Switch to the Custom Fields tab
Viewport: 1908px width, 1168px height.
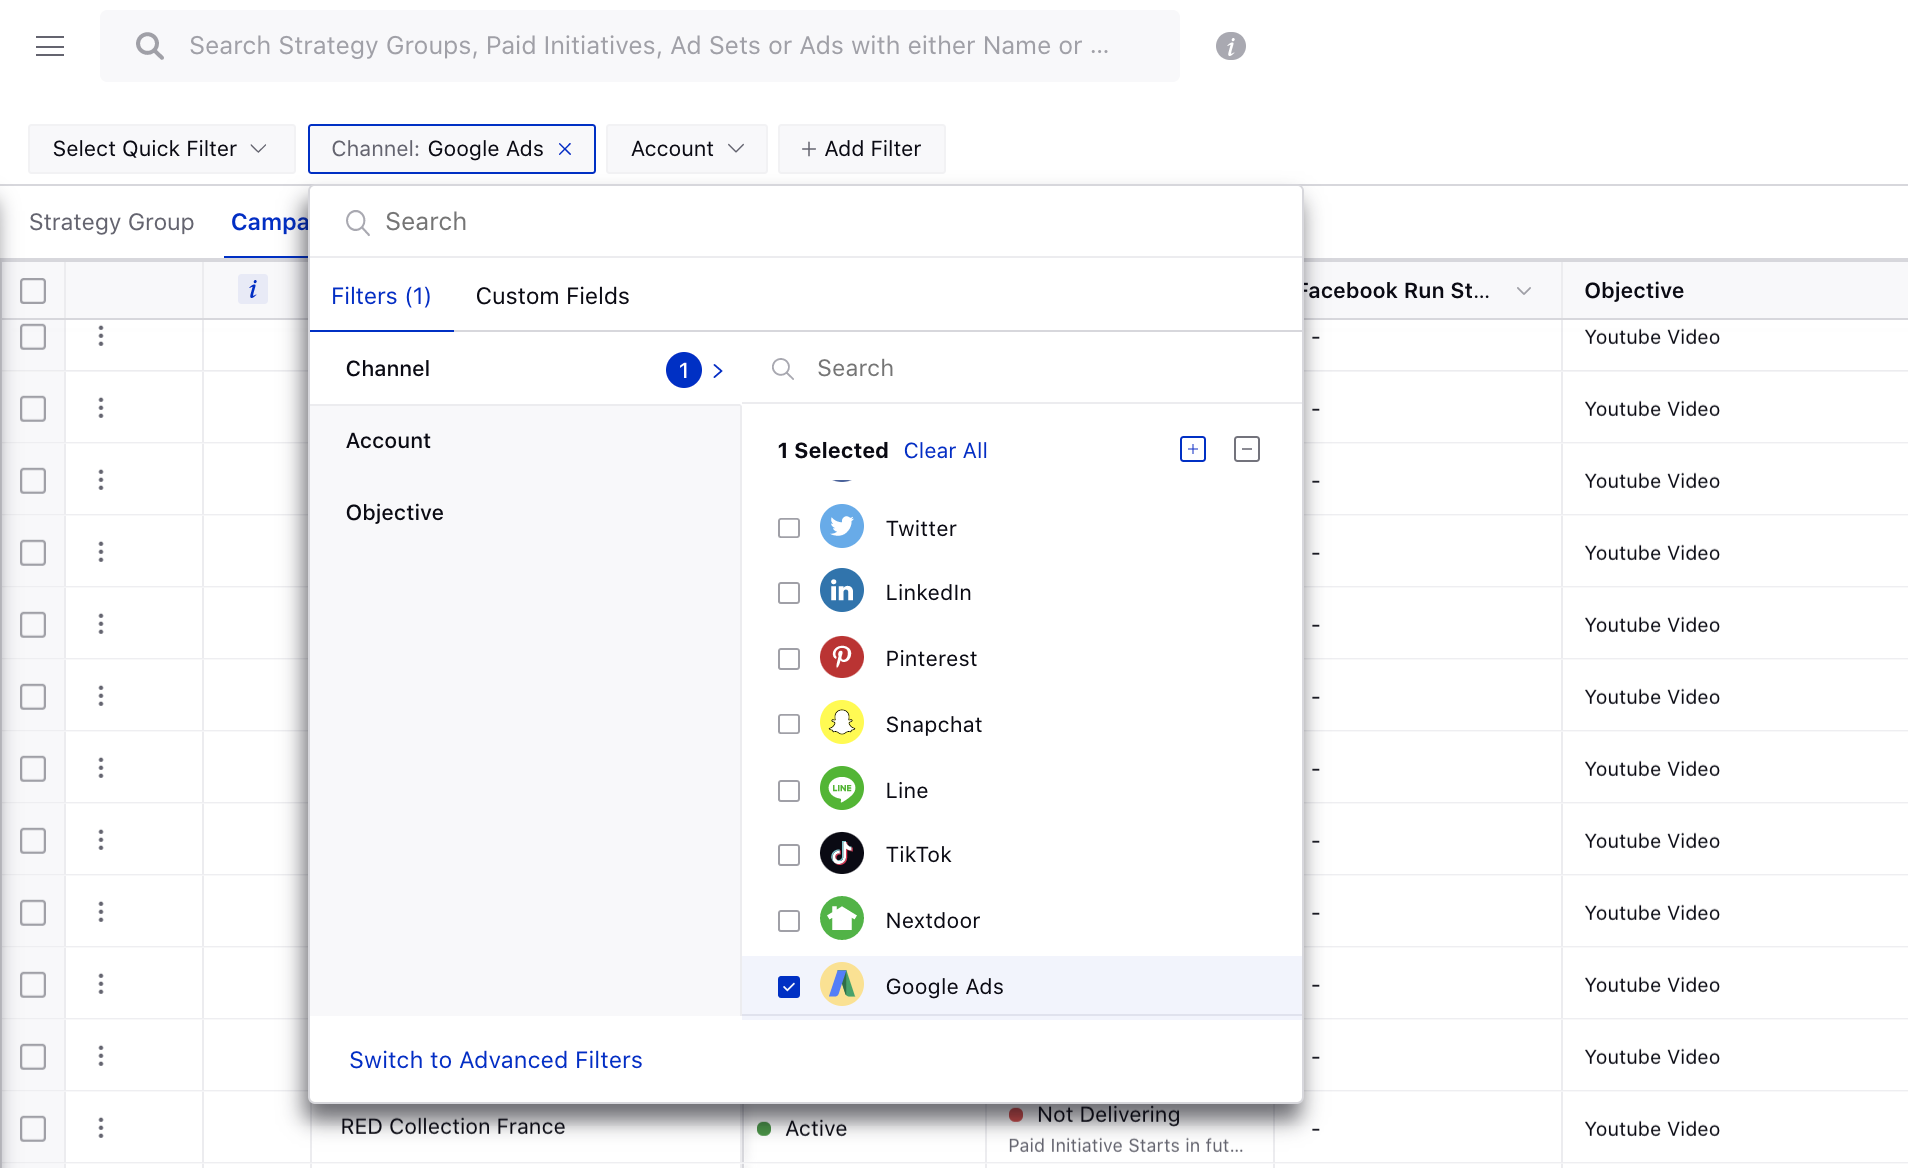pyautogui.click(x=553, y=296)
